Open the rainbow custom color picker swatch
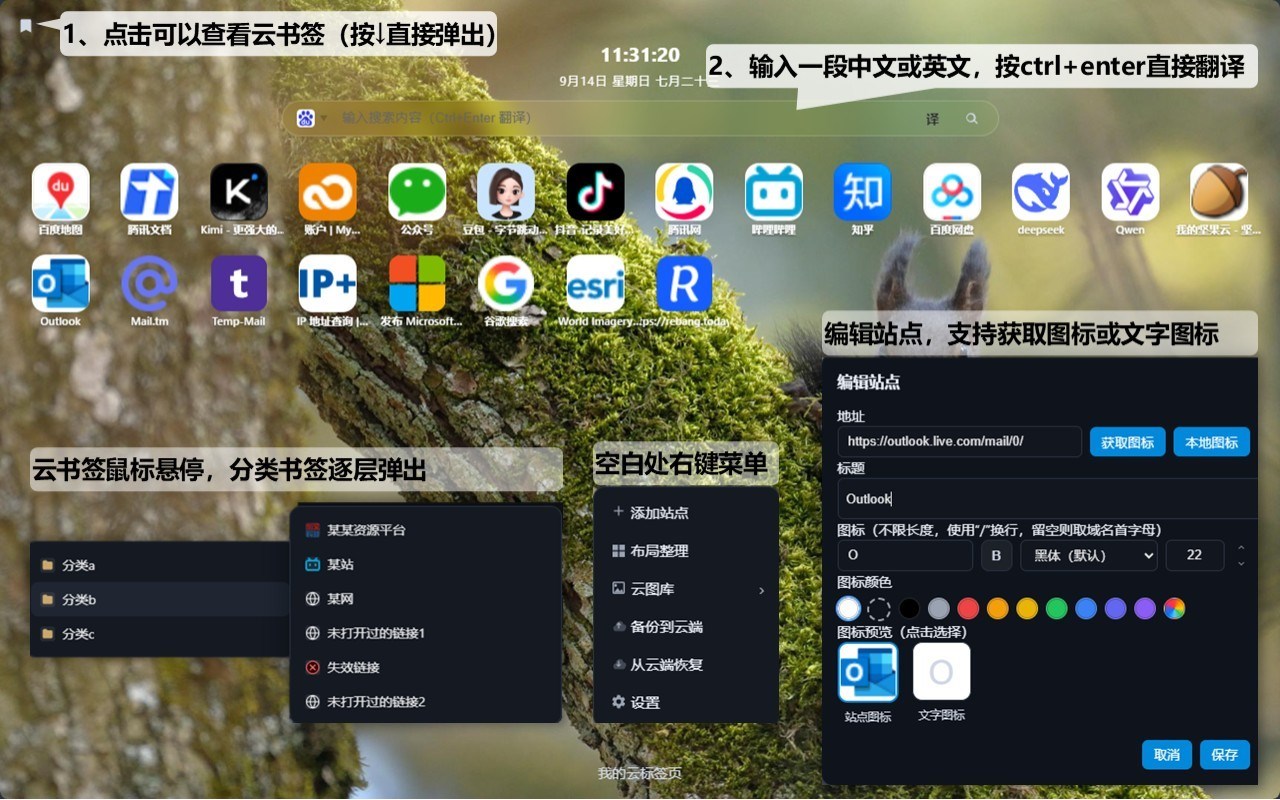Image resolution: width=1280 pixels, height=800 pixels. [x=1174, y=608]
